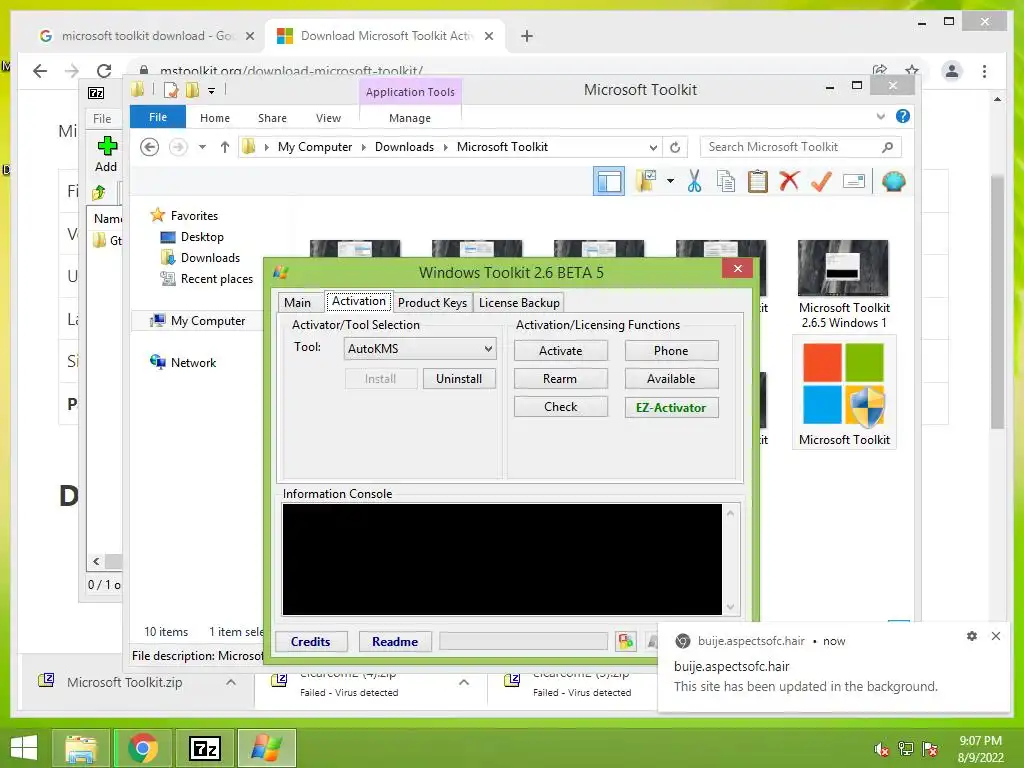
Task: Select the Activation tab
Action: click(359, 301)
